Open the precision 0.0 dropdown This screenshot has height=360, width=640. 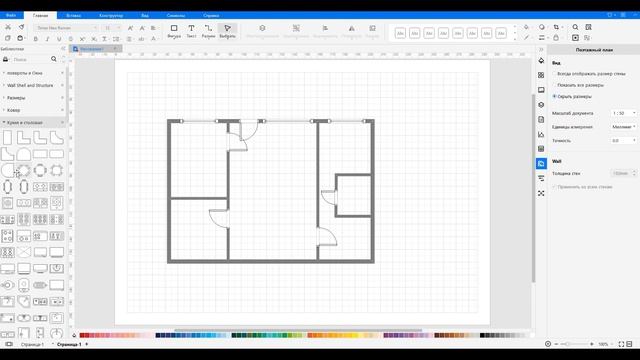(623, 141)
